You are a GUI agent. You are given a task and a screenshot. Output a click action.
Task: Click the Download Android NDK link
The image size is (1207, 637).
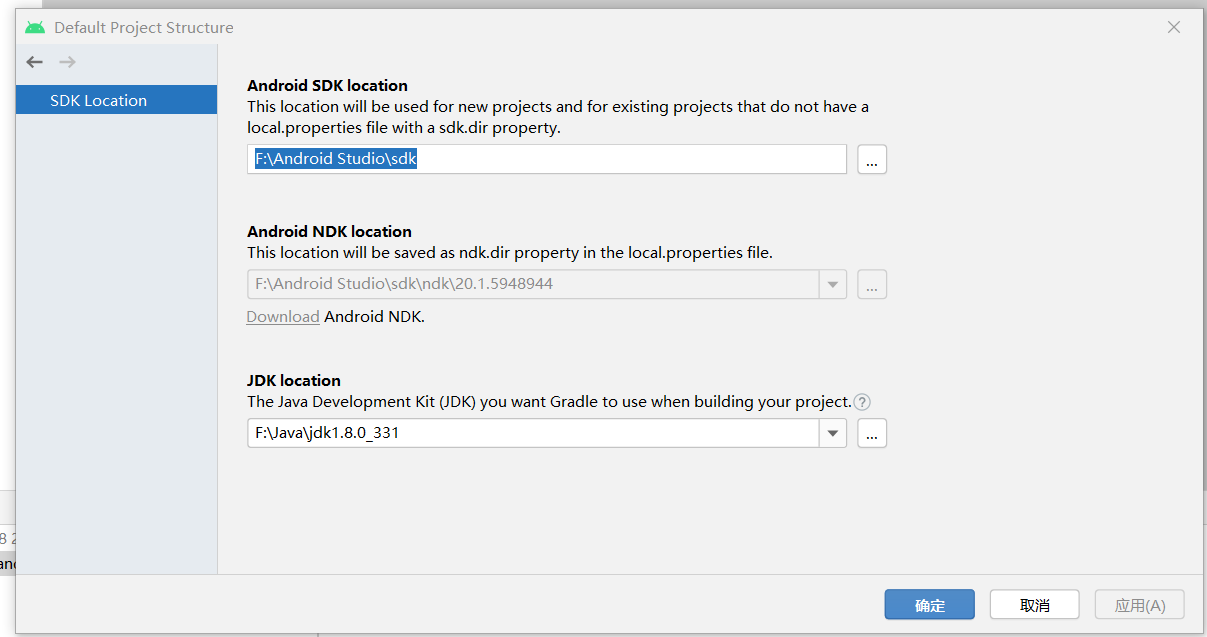pos(283,317)
